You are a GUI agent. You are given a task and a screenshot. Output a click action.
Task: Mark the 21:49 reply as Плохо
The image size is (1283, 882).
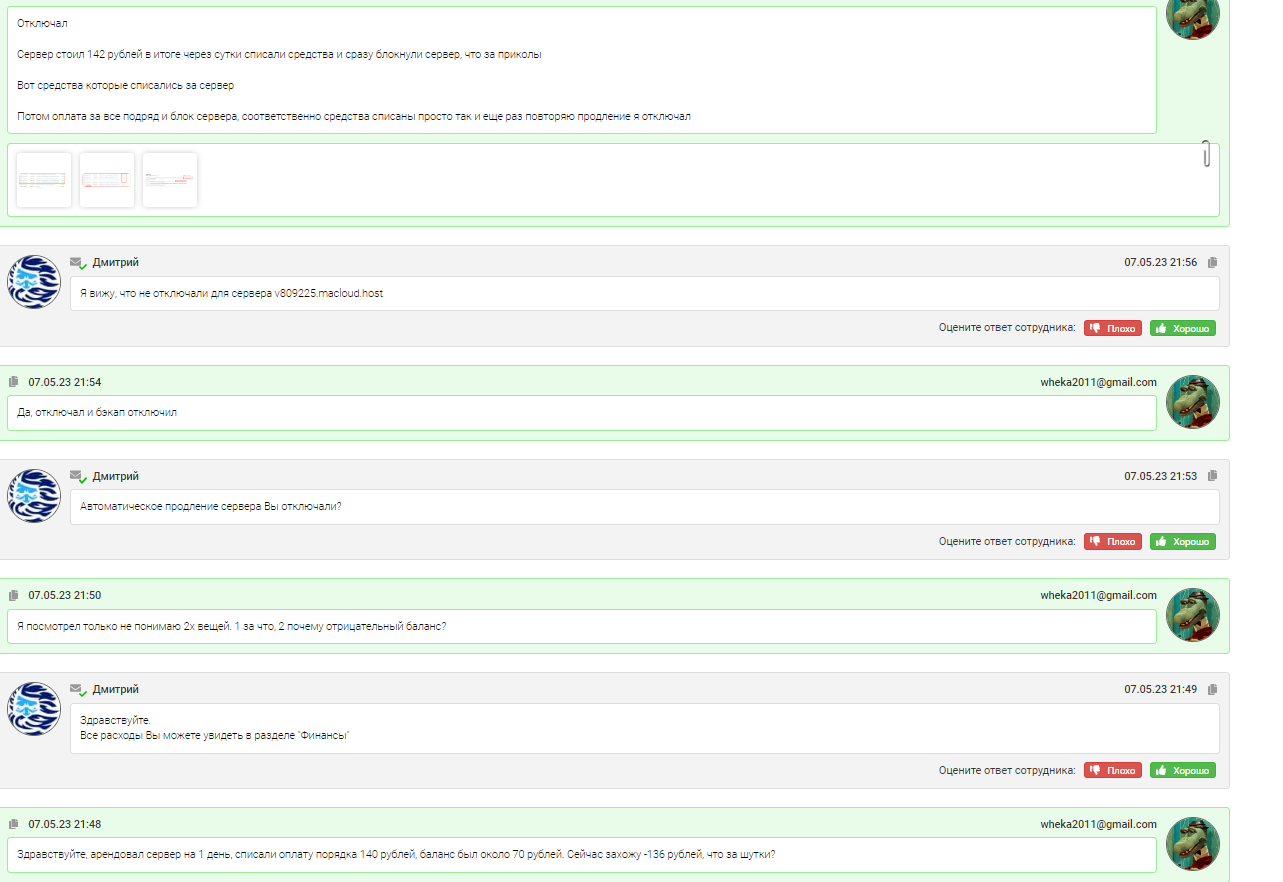point(1112,771)
